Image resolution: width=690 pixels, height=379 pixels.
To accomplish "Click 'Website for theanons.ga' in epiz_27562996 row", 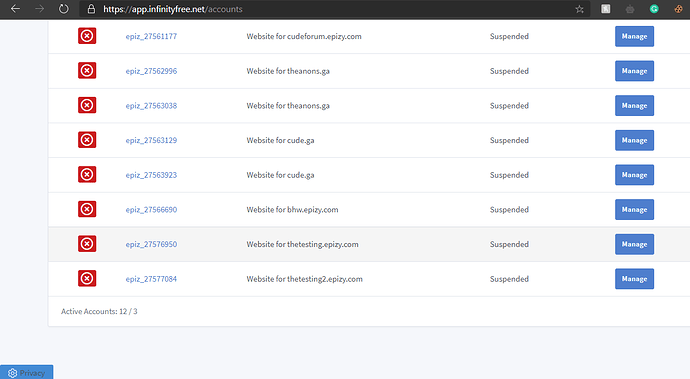I will [288, 71].
